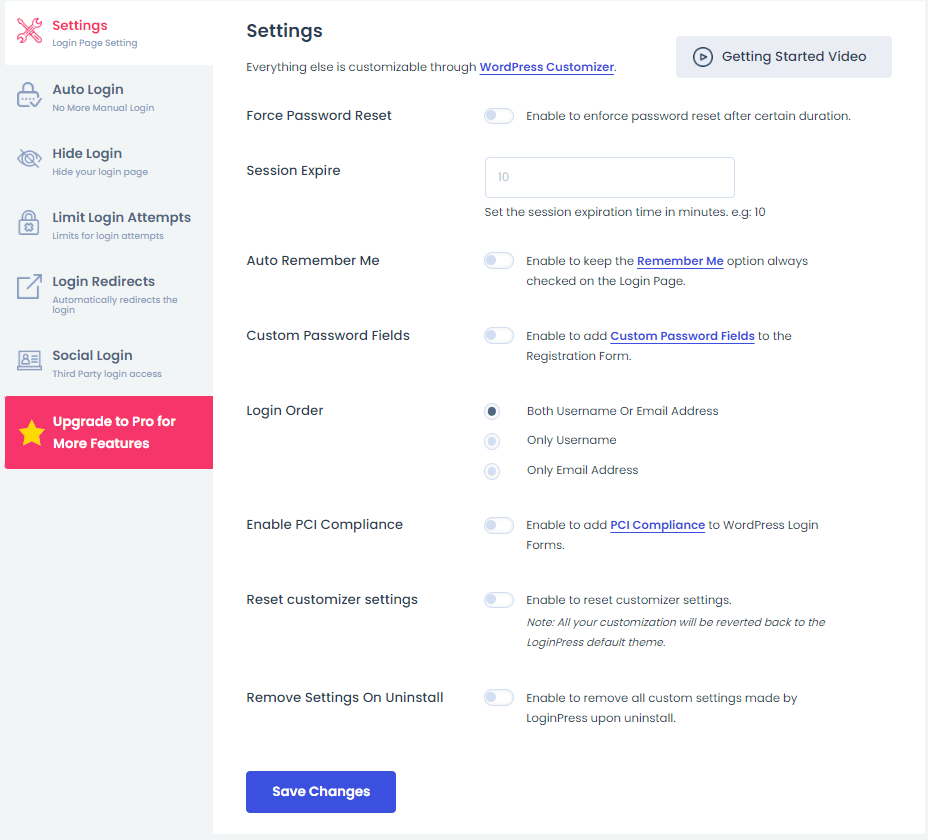Focus the Session Expire input field
Viewport: 928px width, 840px height.
pos(610,177)
